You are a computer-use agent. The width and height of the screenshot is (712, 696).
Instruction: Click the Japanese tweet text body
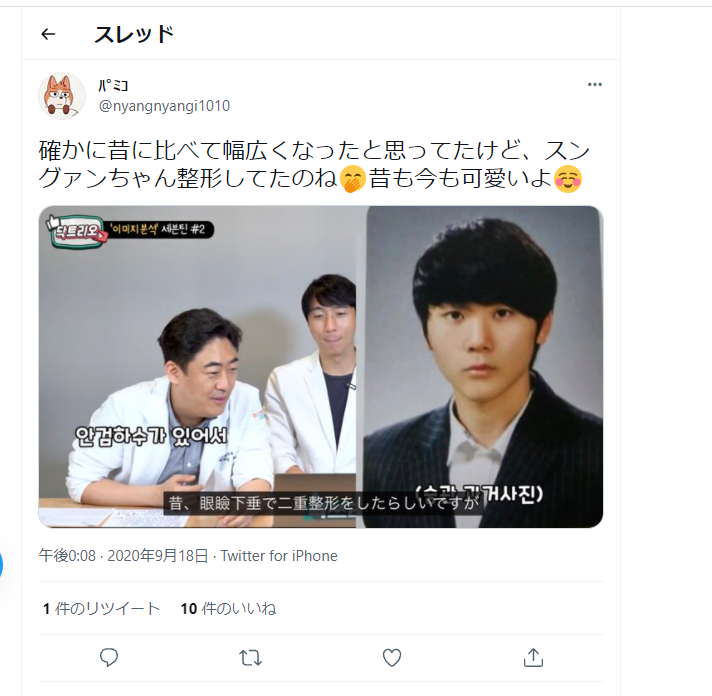point(314,164)
